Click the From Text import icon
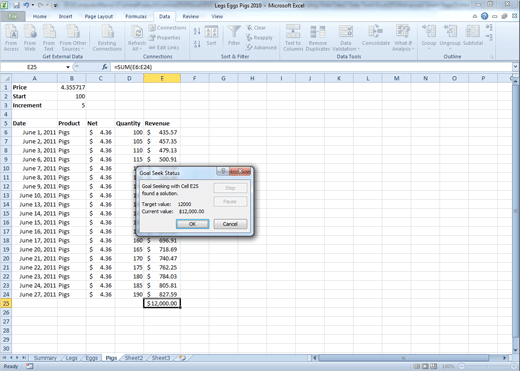520x371 pixels. coord(49,38)
